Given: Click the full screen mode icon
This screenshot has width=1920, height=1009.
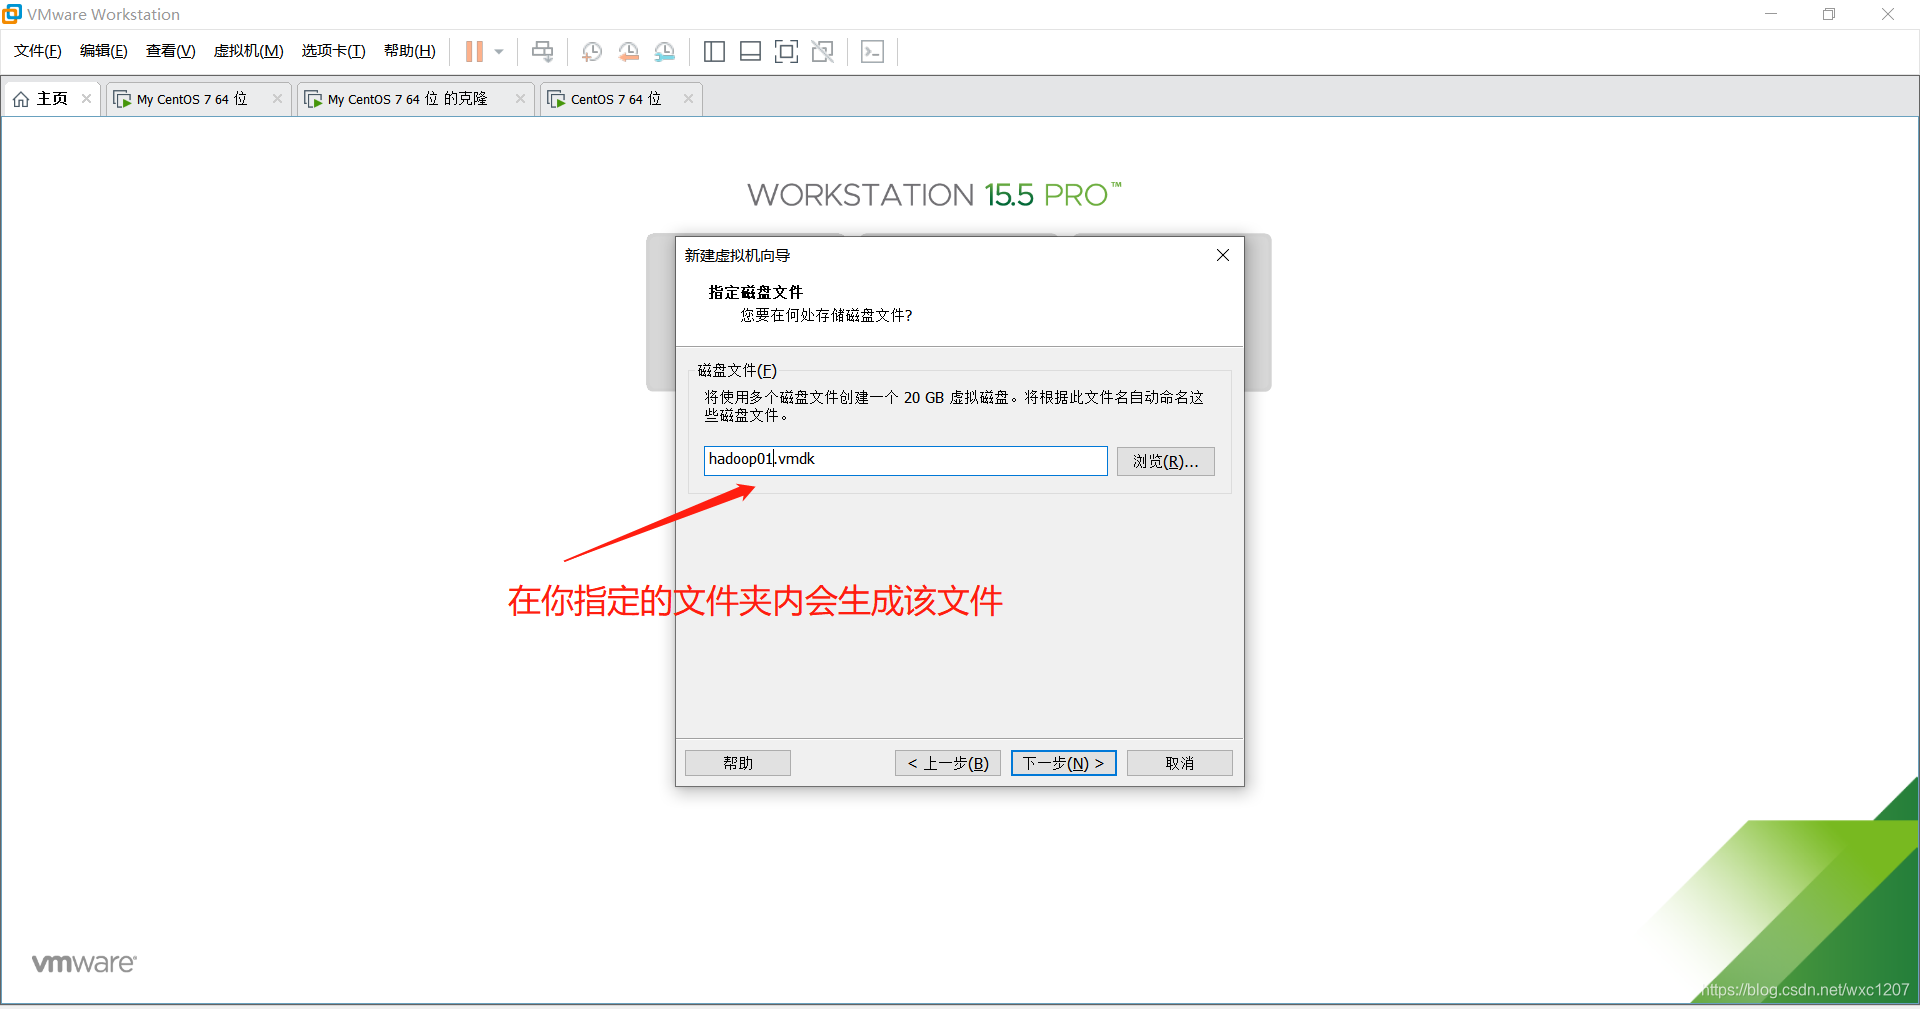Looking at the screenshot, I should pyautogui.click(x=786, y=51).
